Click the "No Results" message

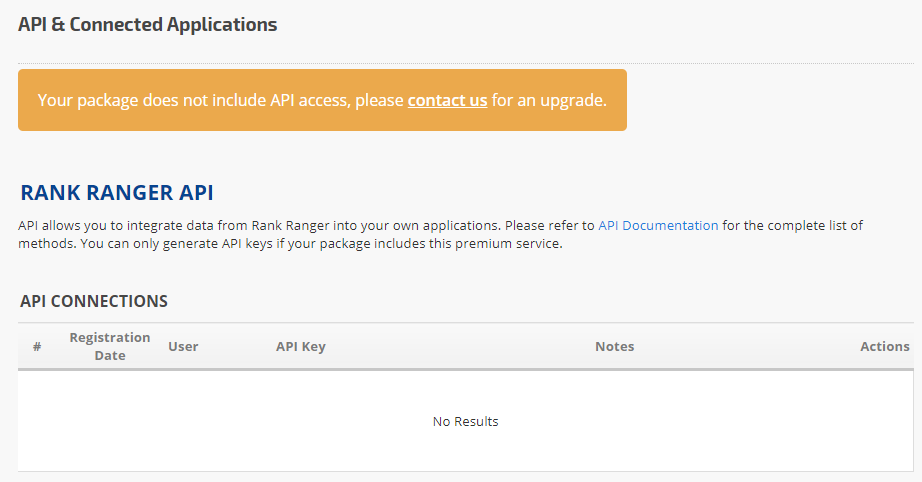pyautogui.click(x=465, y=421)
